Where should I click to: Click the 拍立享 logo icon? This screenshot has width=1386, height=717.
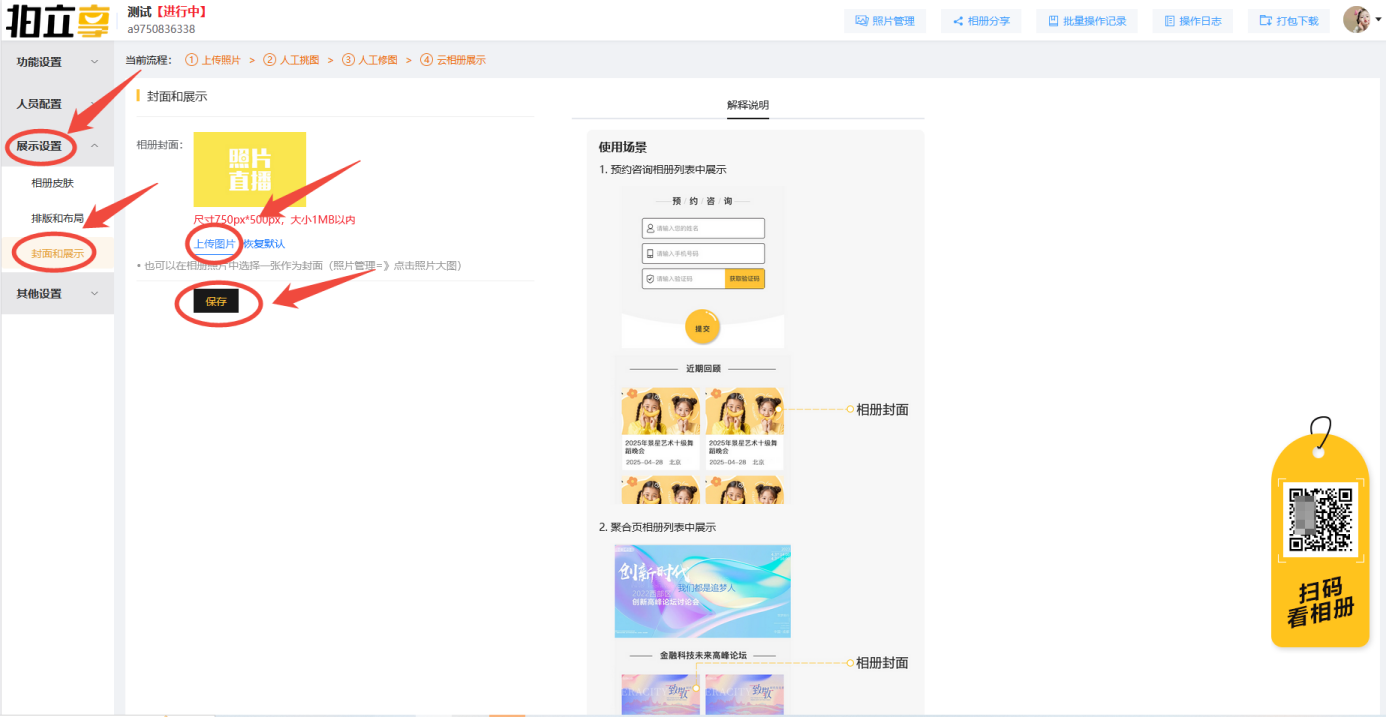[x=58, y=21]
